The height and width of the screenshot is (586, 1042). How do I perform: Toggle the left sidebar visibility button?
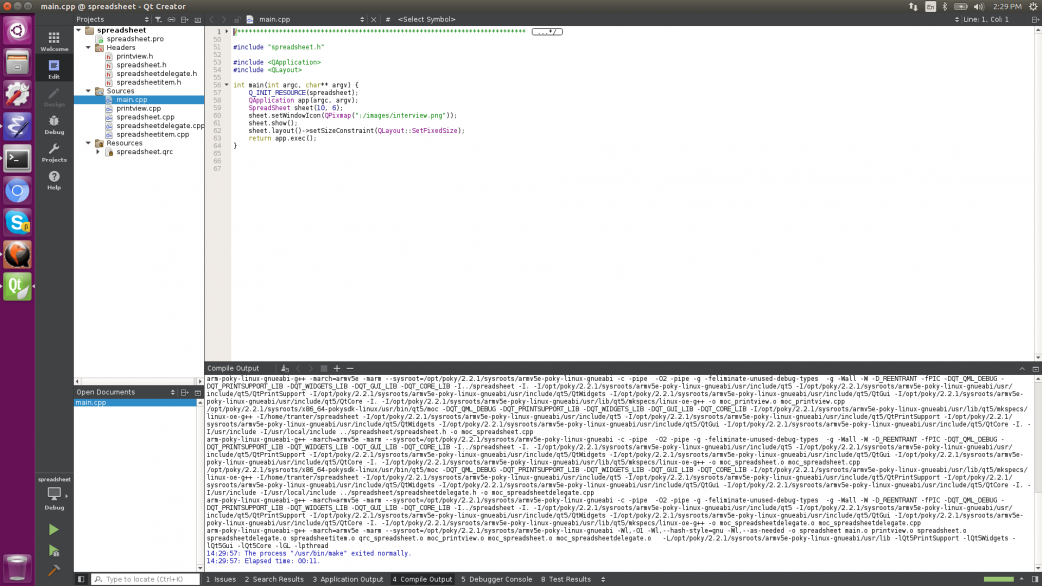(x=82, y=579)
